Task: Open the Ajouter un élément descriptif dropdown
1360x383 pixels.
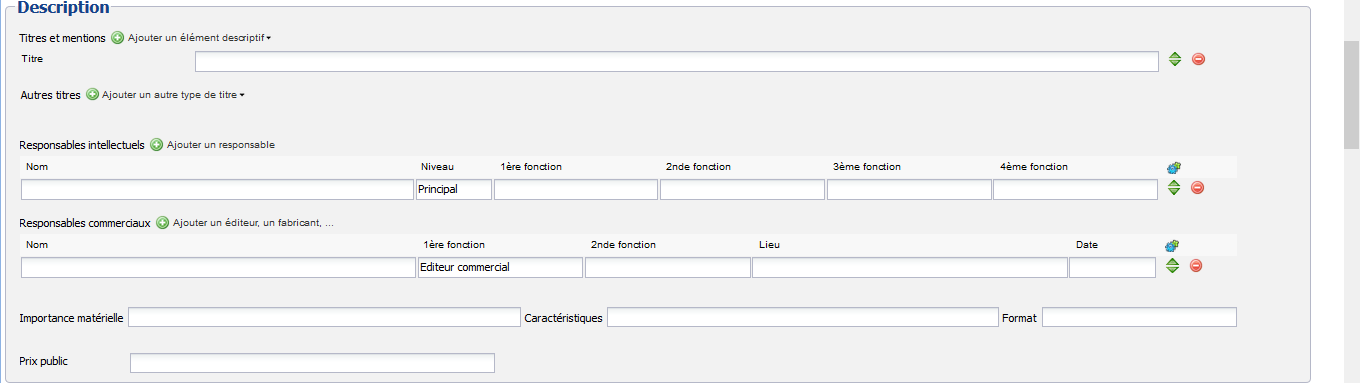Action: [199, 38]
